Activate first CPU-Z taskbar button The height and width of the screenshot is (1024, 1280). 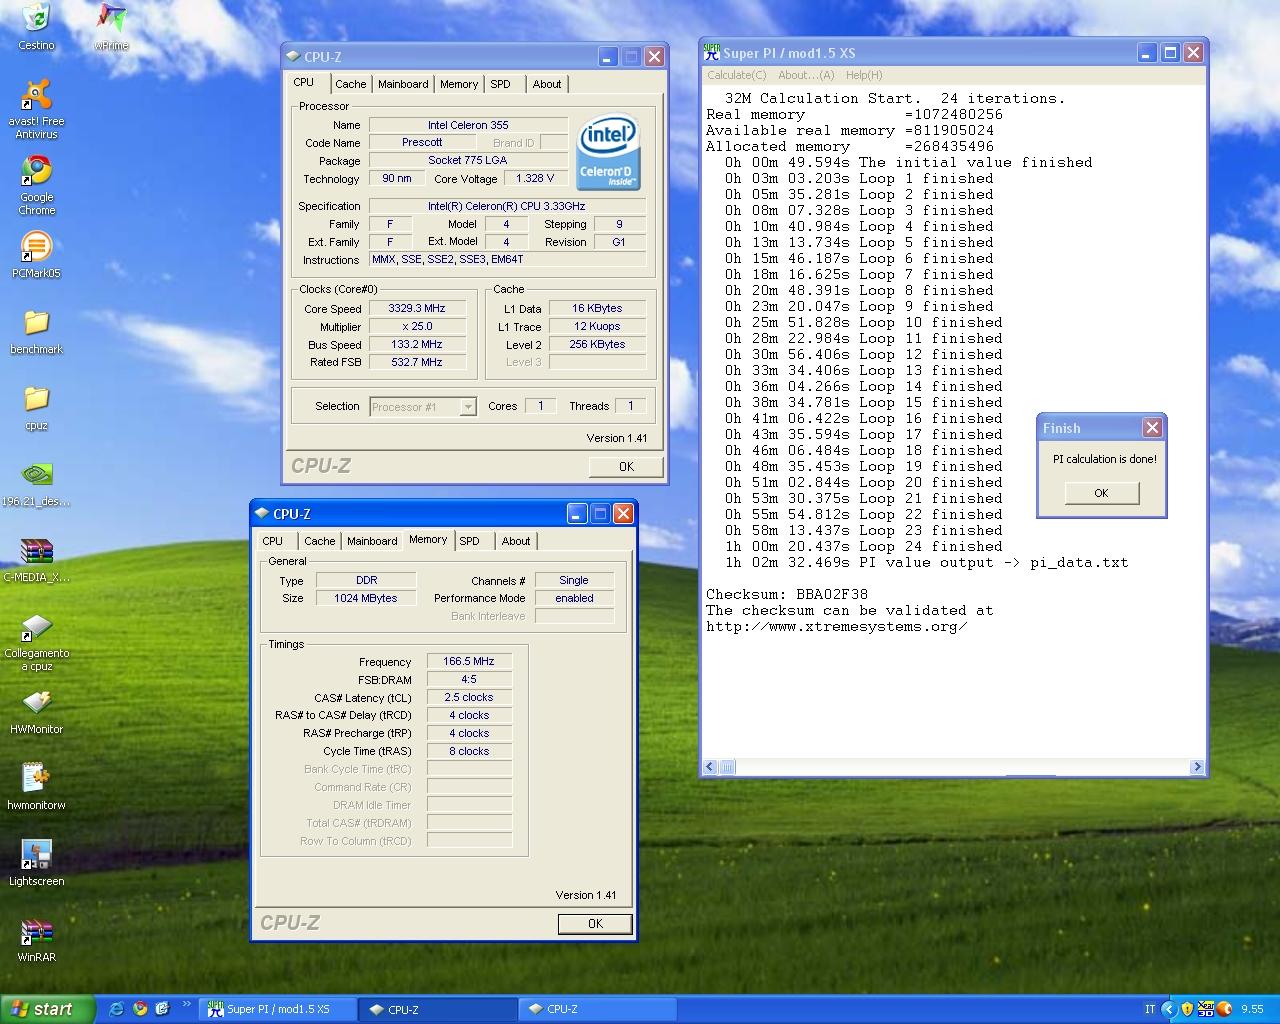tap(435, 1009)
